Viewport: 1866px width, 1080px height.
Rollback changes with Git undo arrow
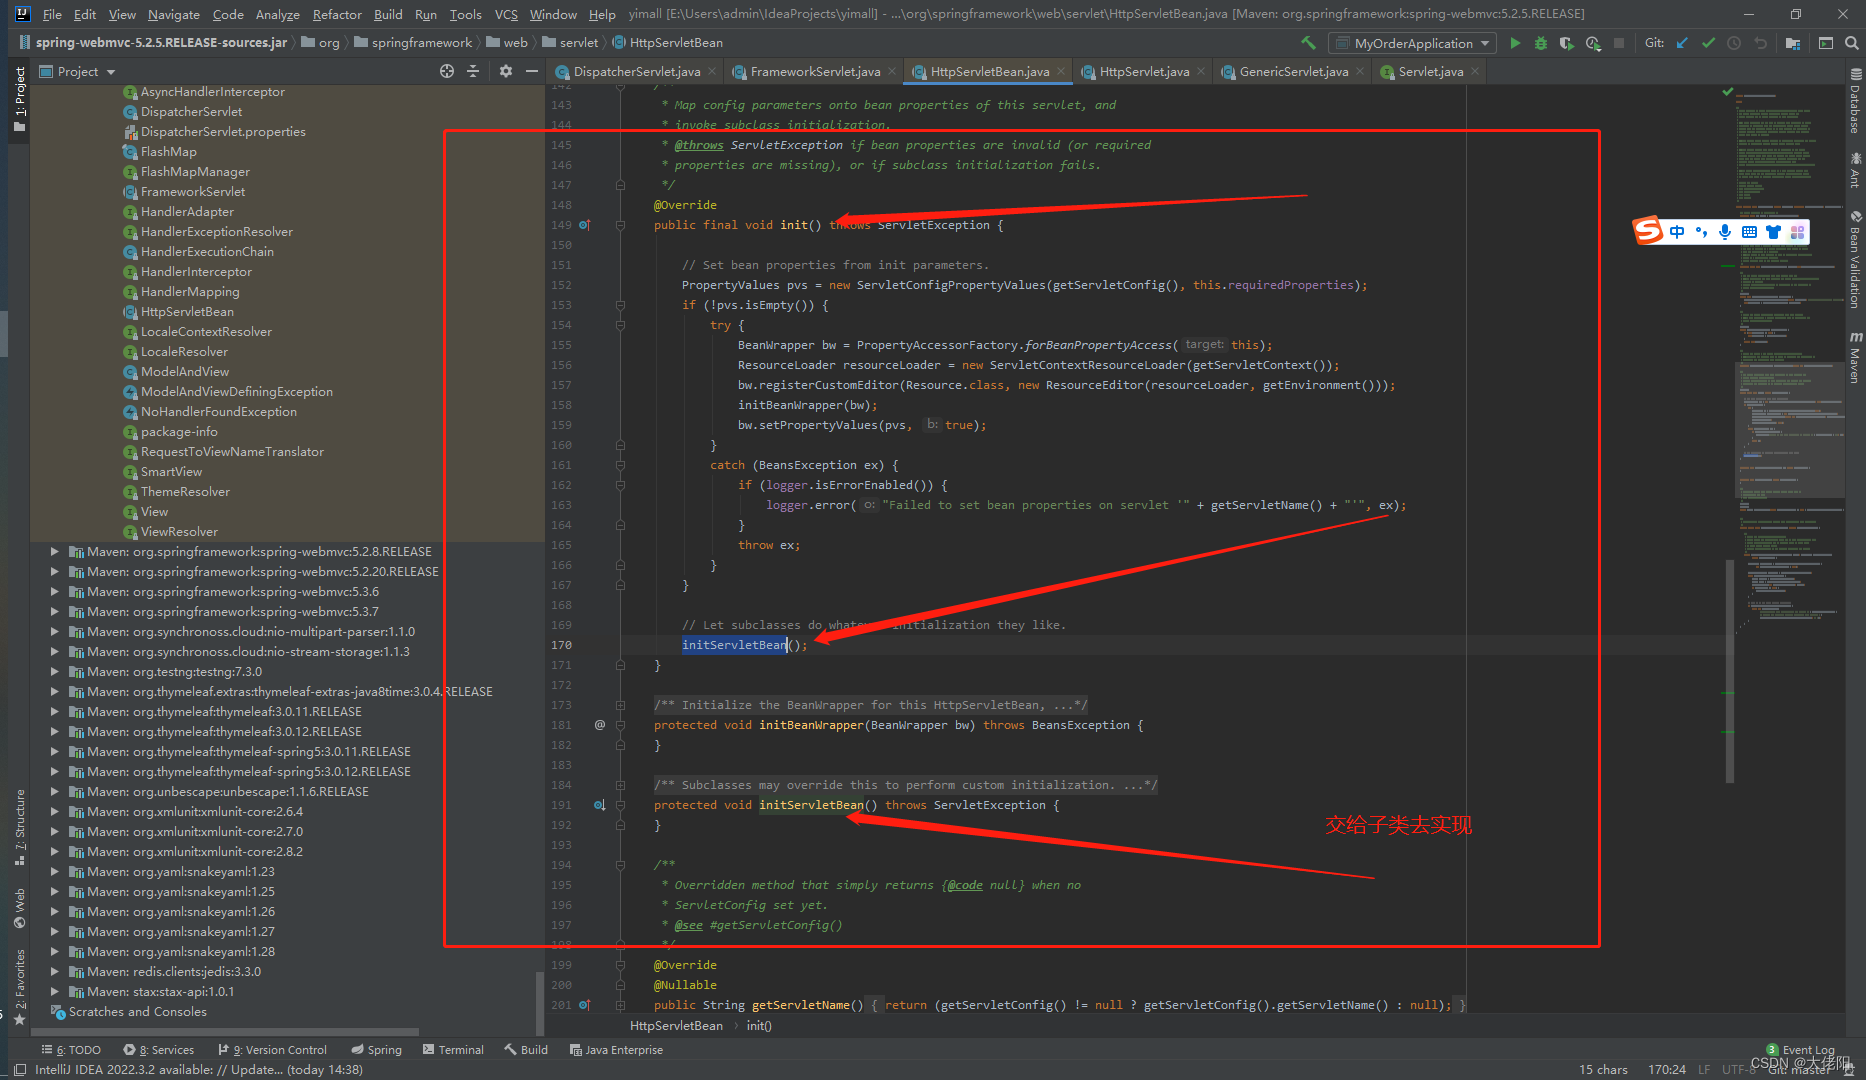point(1760,43)
